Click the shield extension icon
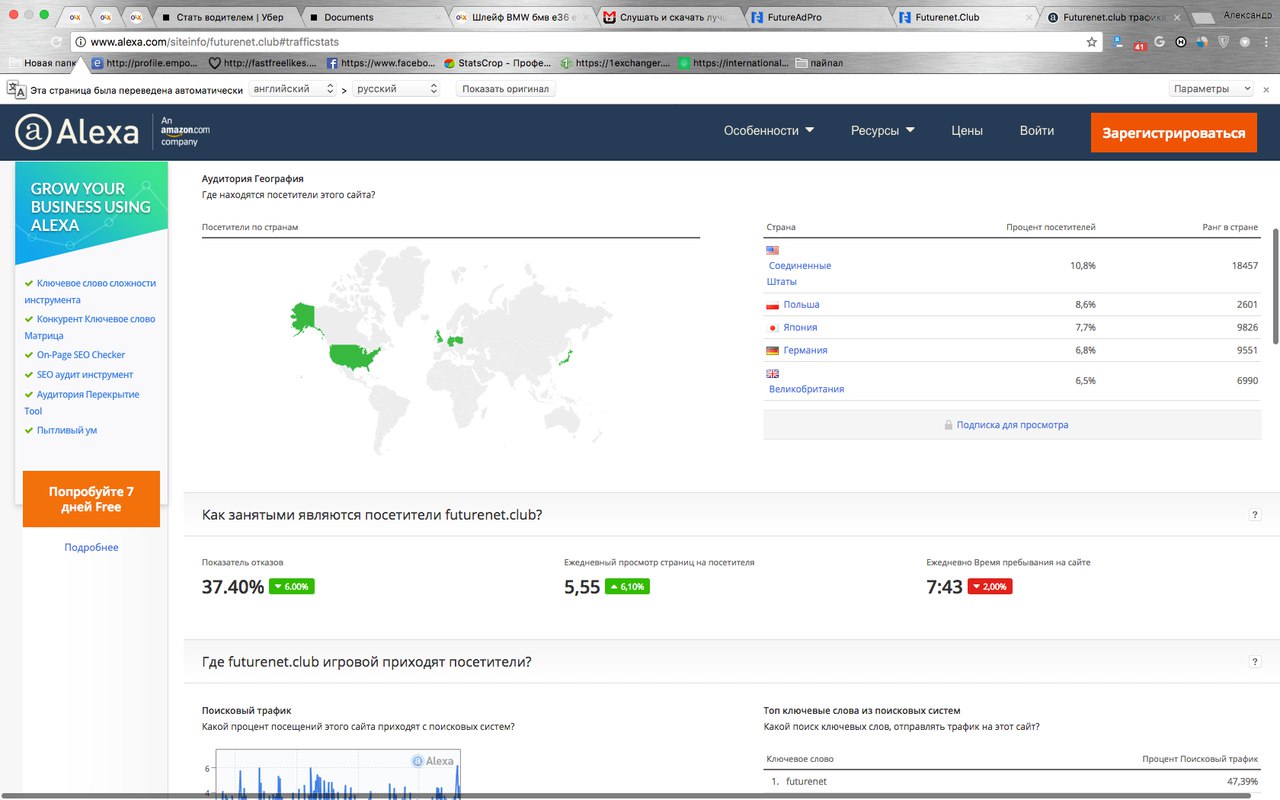The width and height of the screenshot is (1280, 800). (x=1223, y=42)
